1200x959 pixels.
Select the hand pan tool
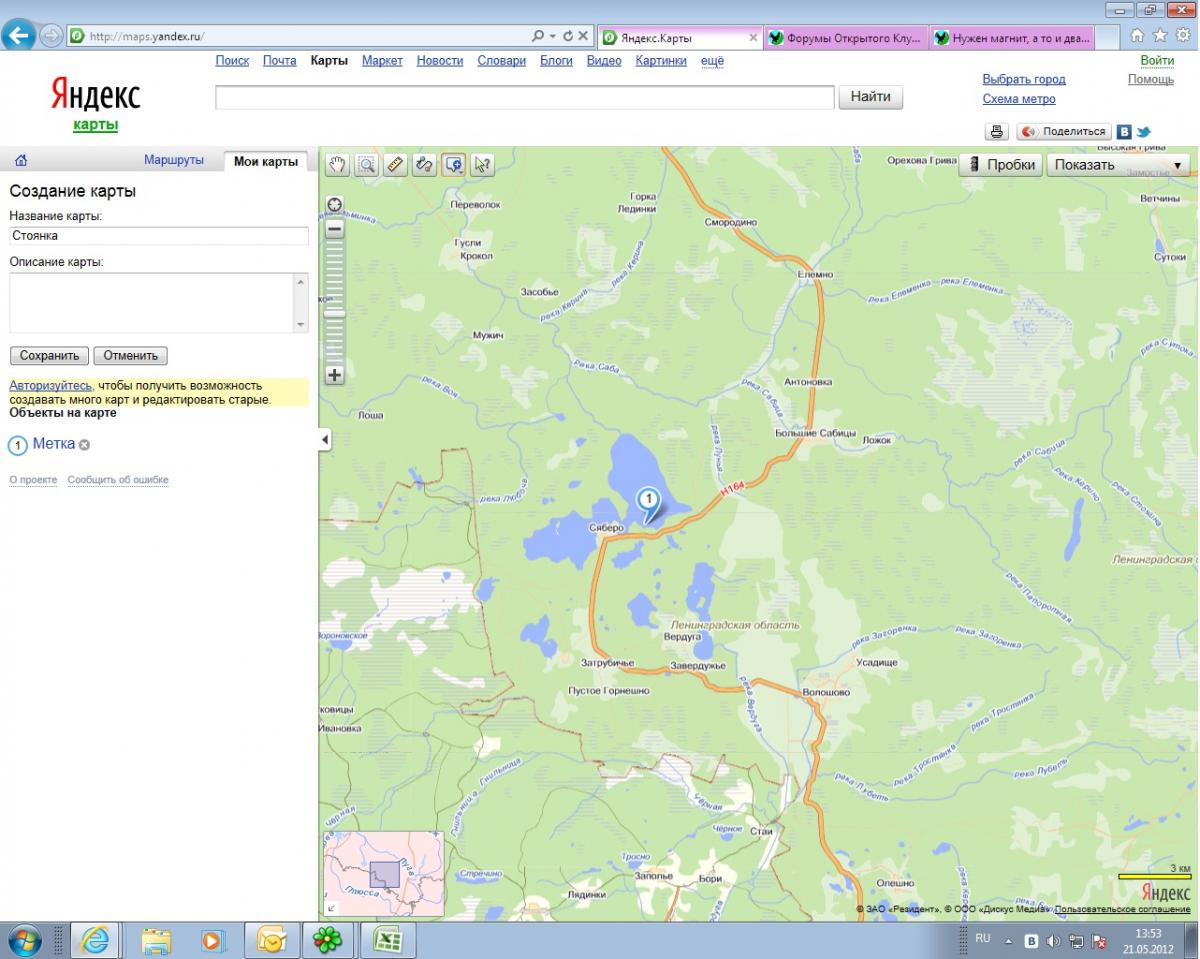[338, 165]
